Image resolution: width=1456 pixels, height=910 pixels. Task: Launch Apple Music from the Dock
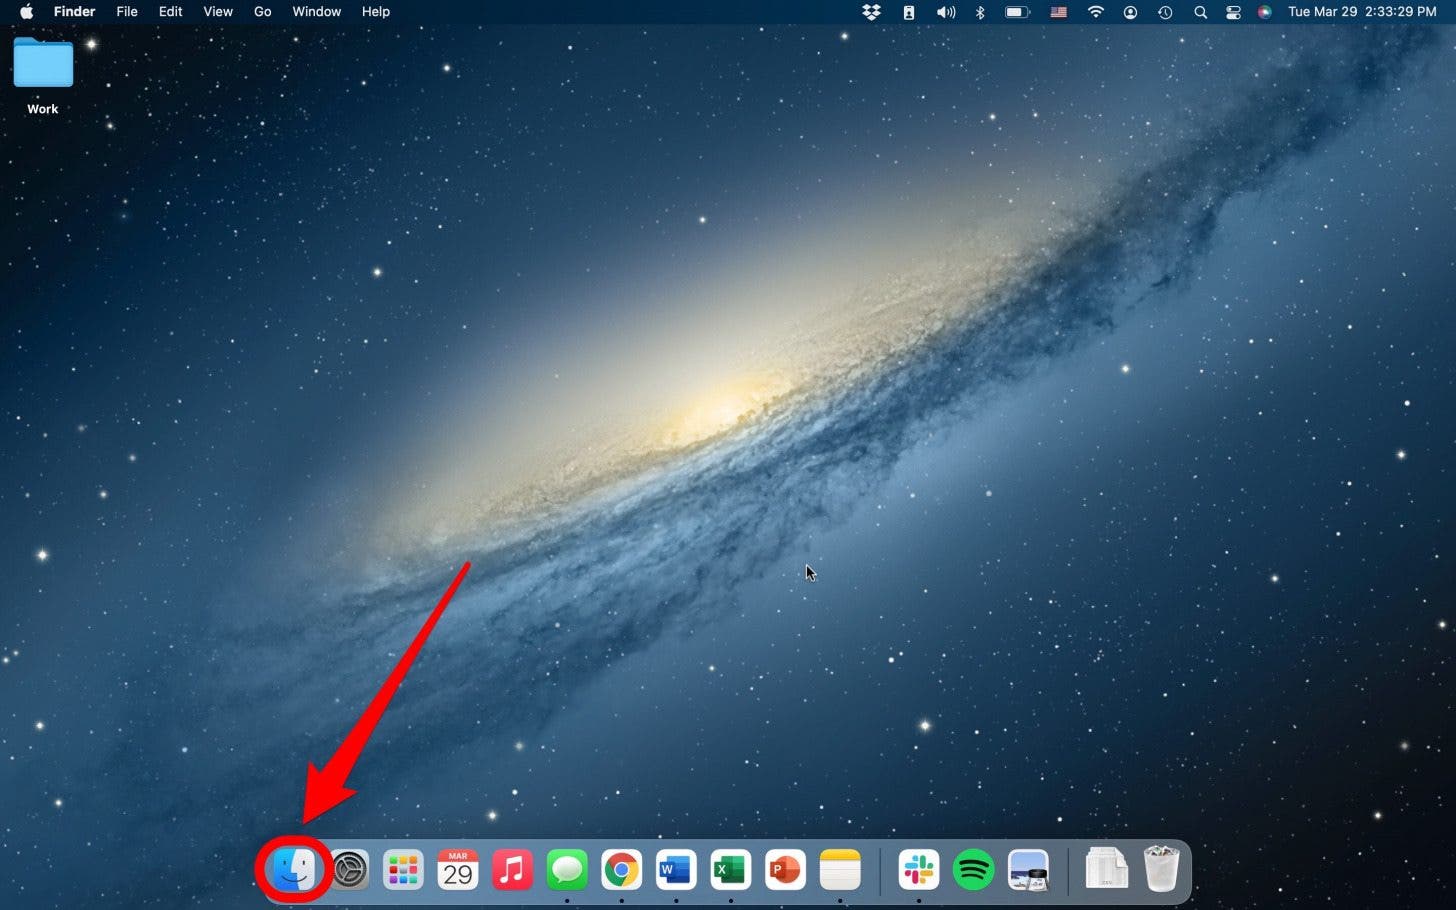pos(512,869)
